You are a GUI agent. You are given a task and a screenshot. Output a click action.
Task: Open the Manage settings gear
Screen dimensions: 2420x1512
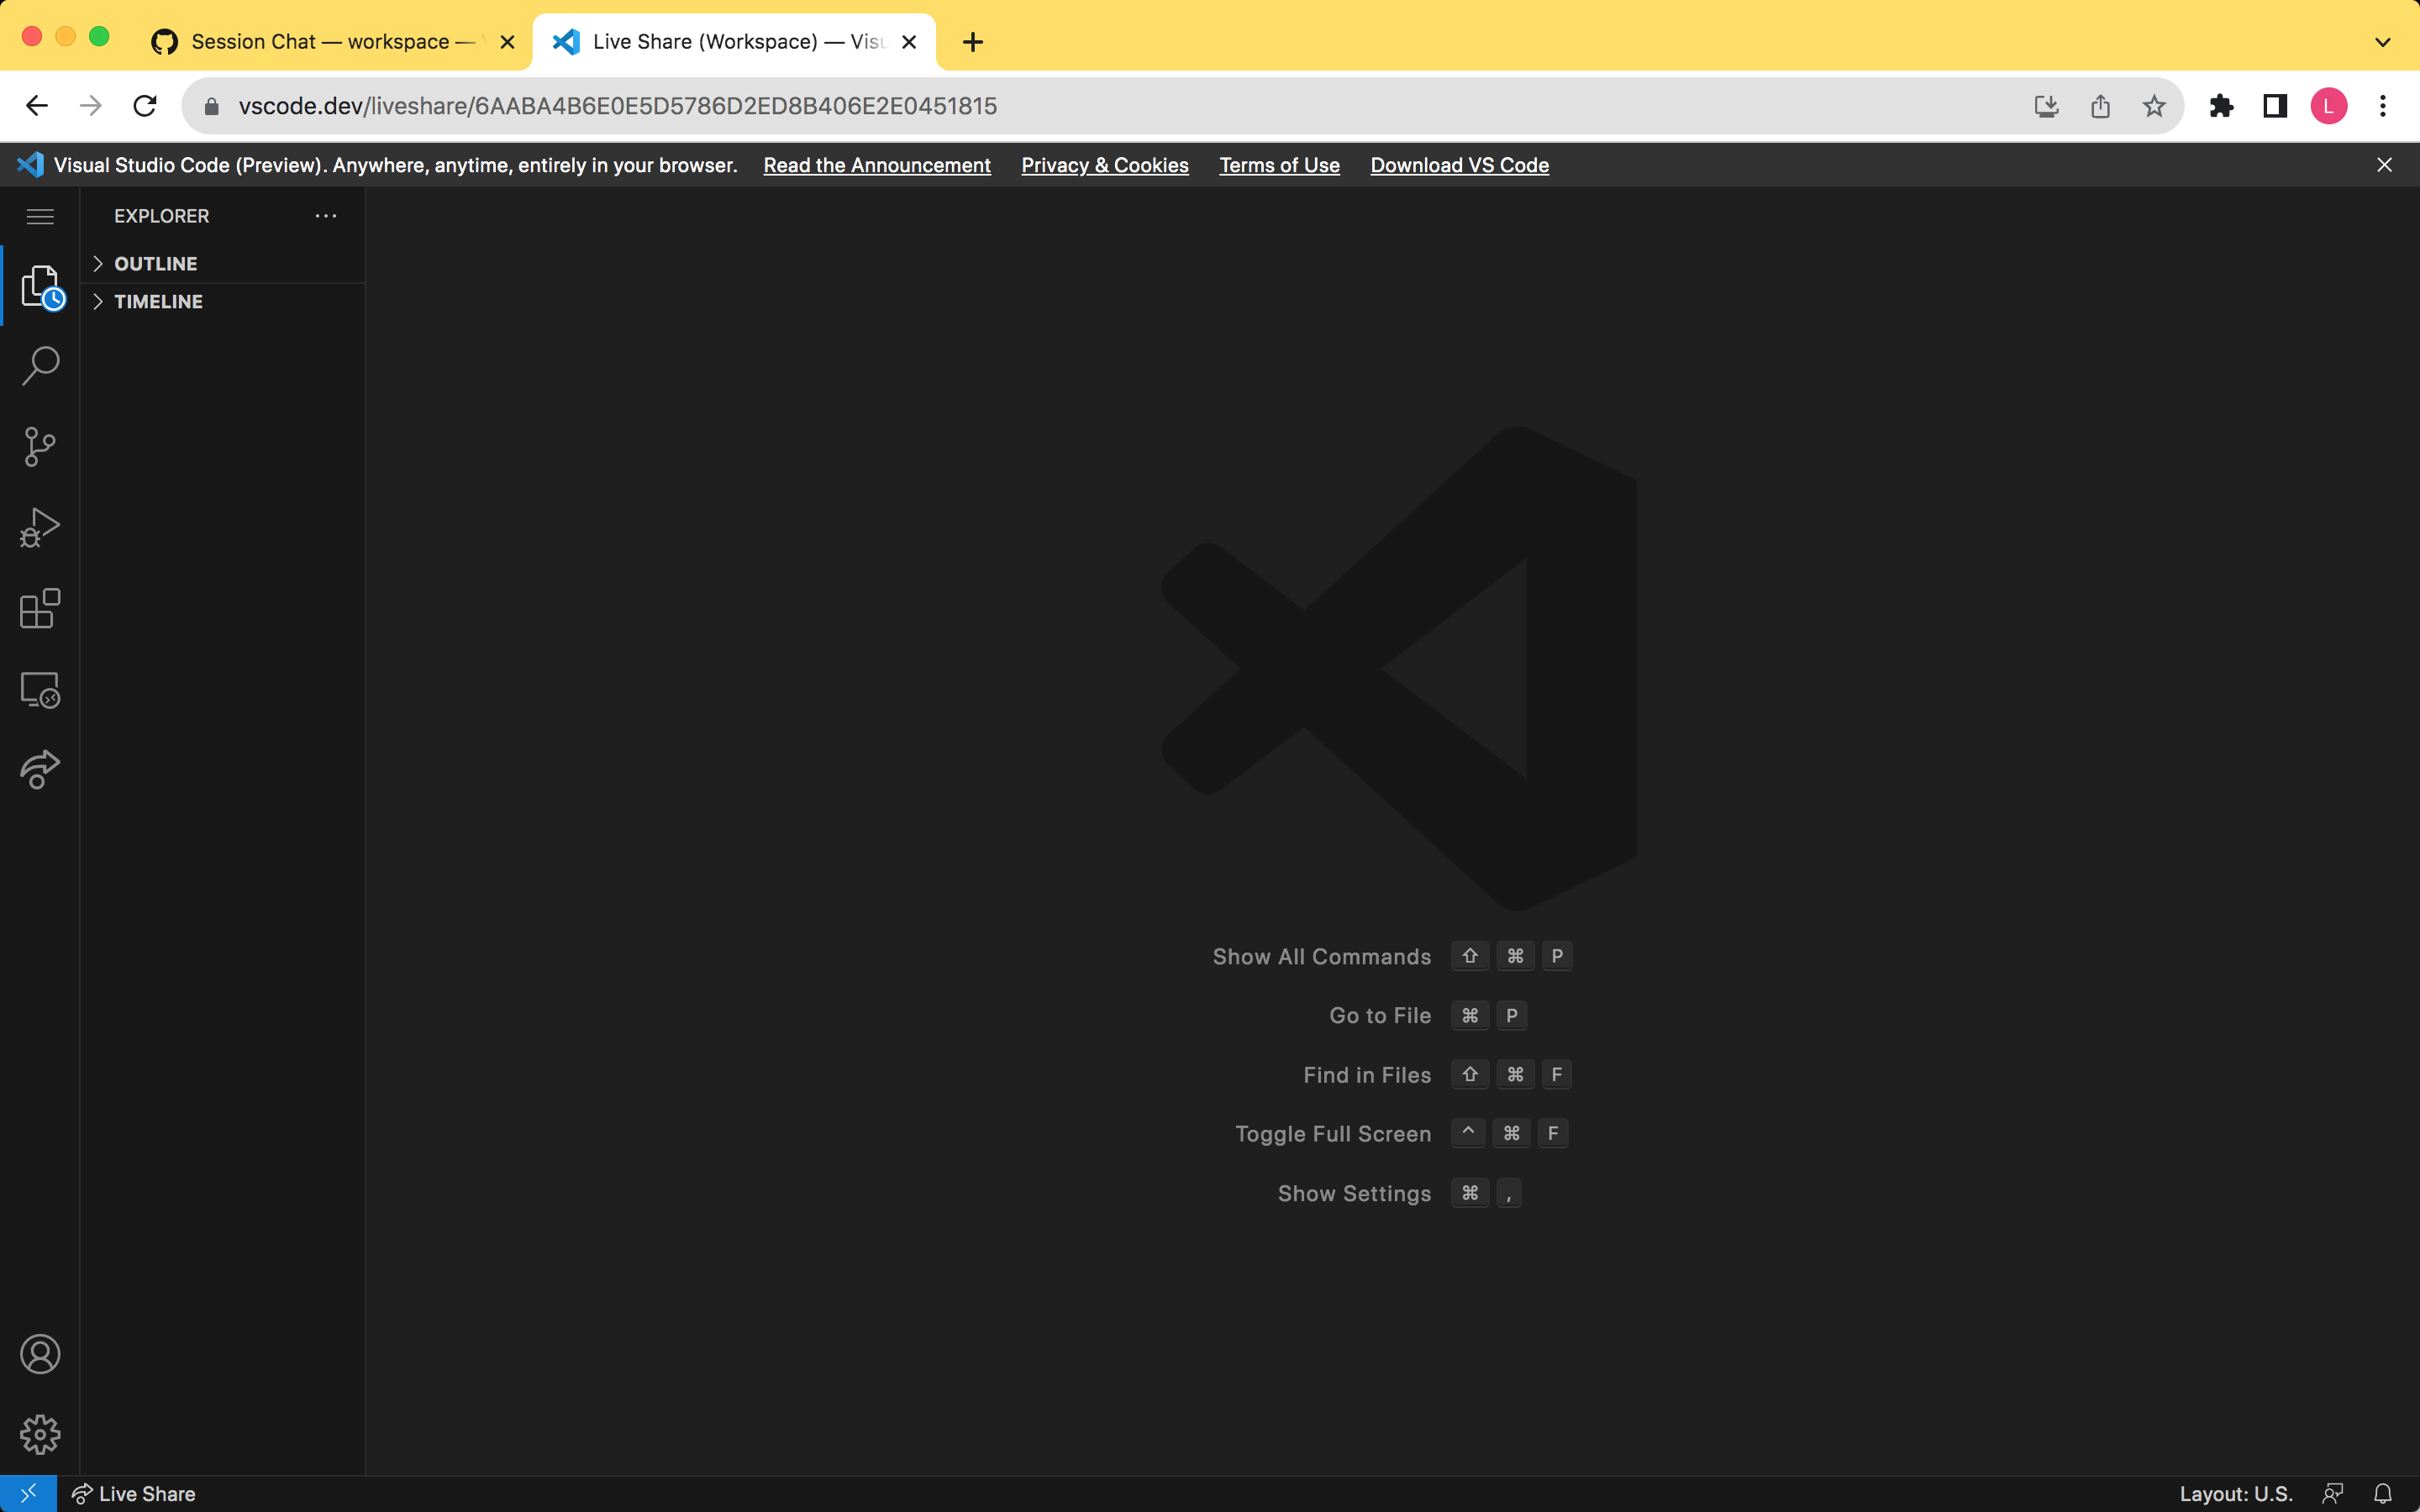tap(40, 1434)
